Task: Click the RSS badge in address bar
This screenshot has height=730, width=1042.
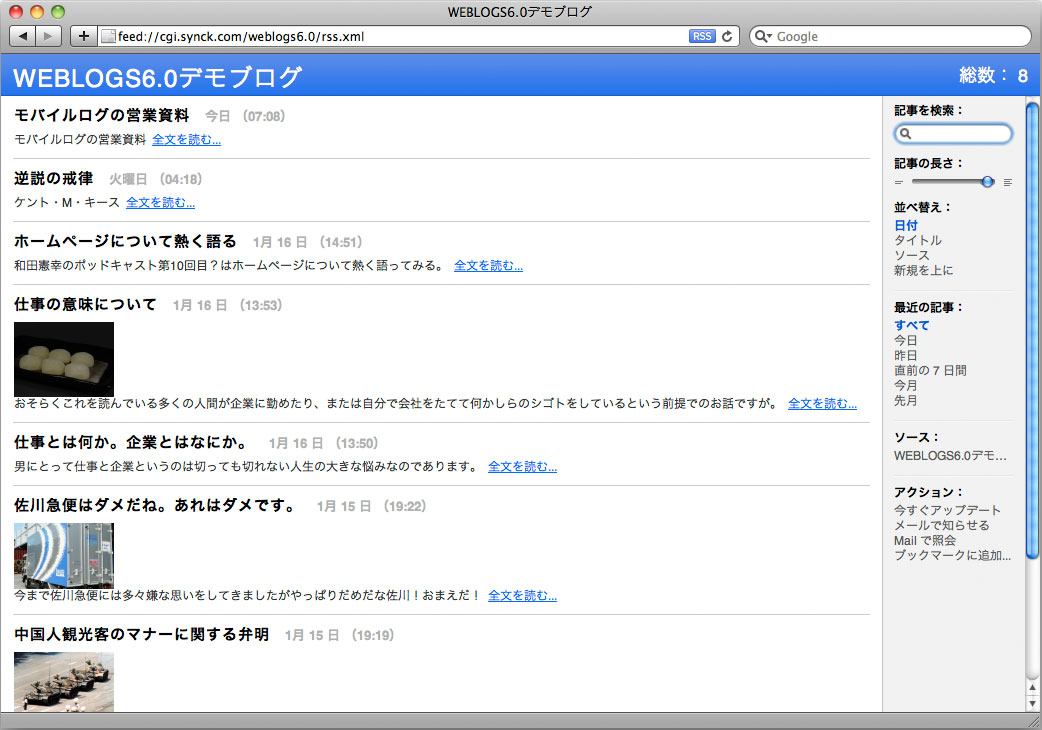Action: click(x=702, y=37)
